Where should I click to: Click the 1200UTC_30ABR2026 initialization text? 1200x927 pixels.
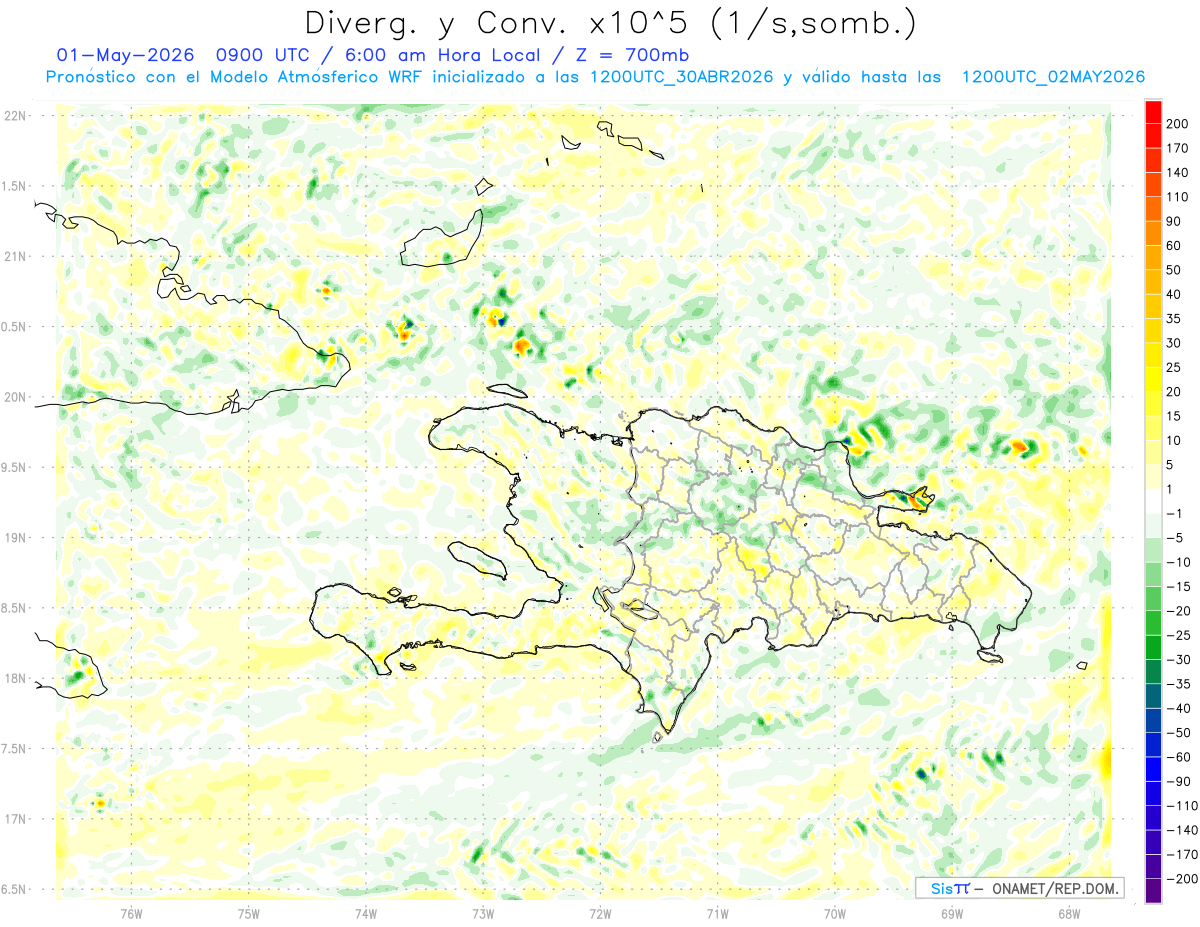pos(681,77)
